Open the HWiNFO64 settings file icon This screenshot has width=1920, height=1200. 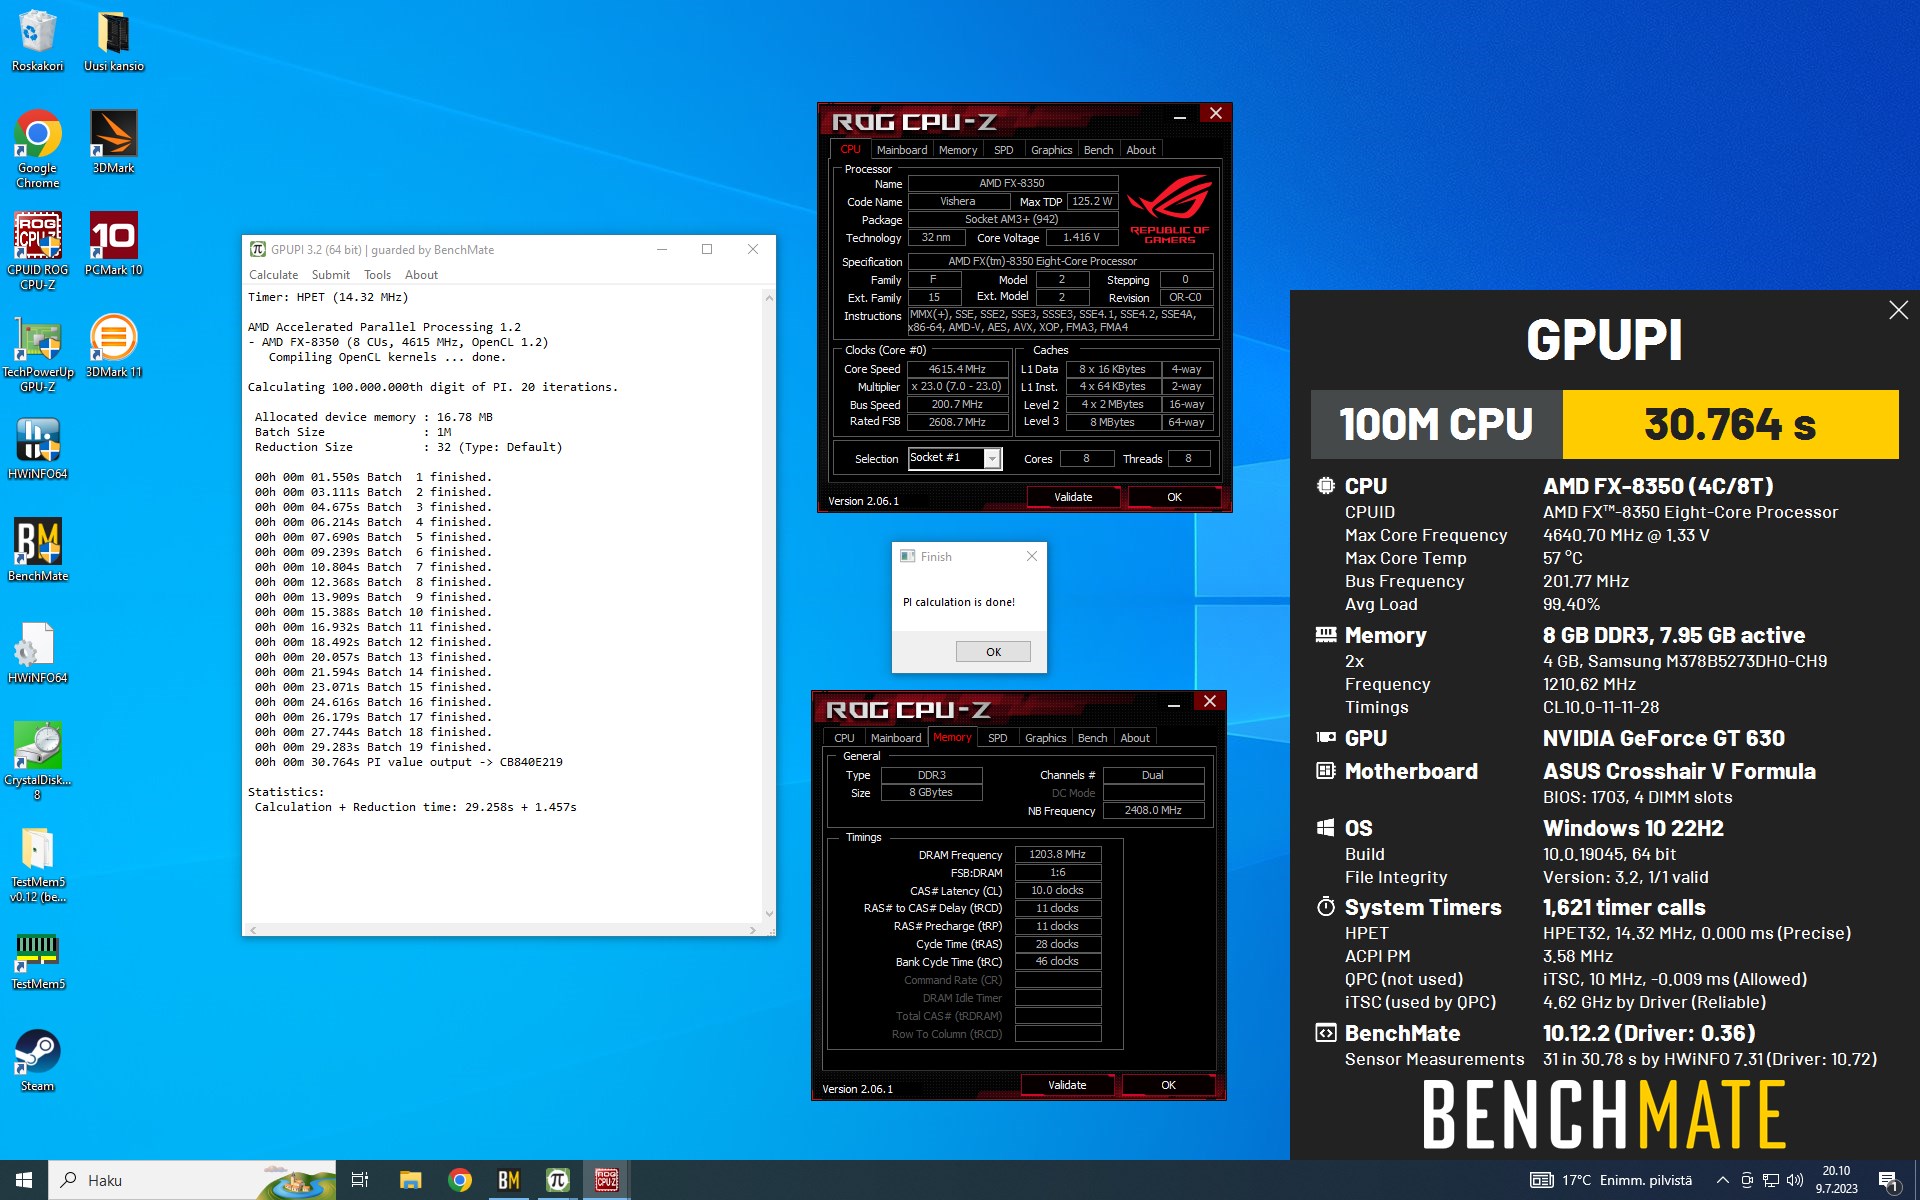pos(37,652)
